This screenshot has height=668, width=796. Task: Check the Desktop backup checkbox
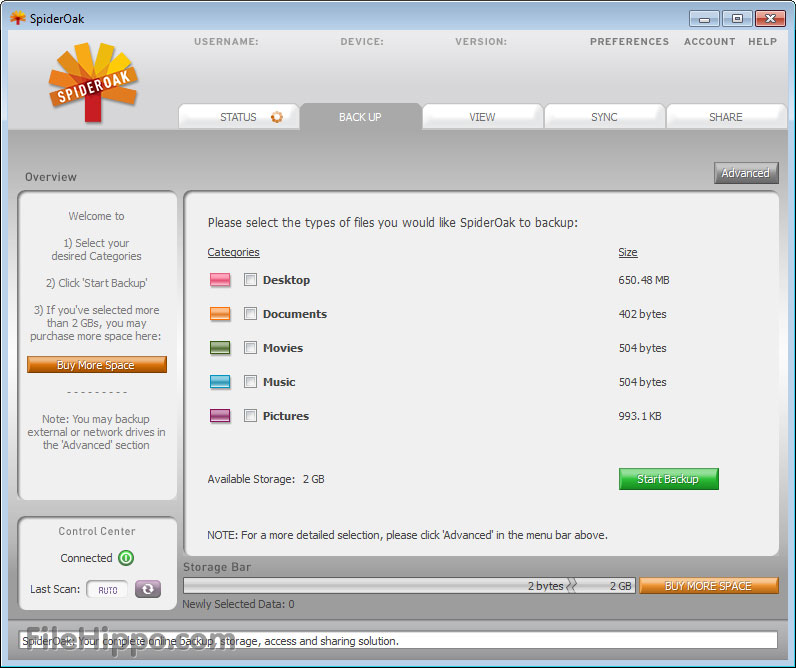coord(250,280)
